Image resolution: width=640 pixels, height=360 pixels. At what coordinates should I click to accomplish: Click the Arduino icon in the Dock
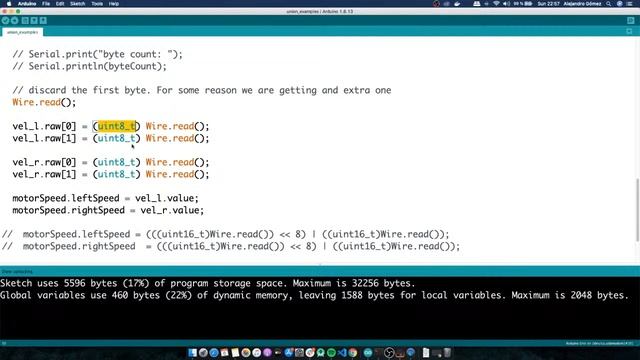pyautogui.click(x=368, y=353)
